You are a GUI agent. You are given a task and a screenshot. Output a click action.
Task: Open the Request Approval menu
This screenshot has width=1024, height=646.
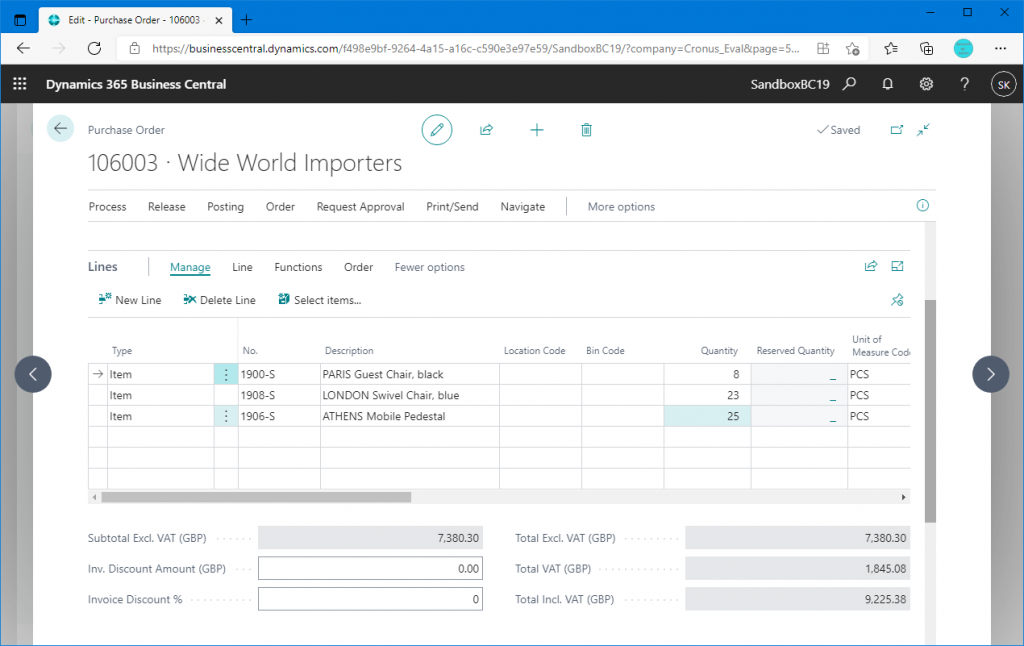point(360,206)
